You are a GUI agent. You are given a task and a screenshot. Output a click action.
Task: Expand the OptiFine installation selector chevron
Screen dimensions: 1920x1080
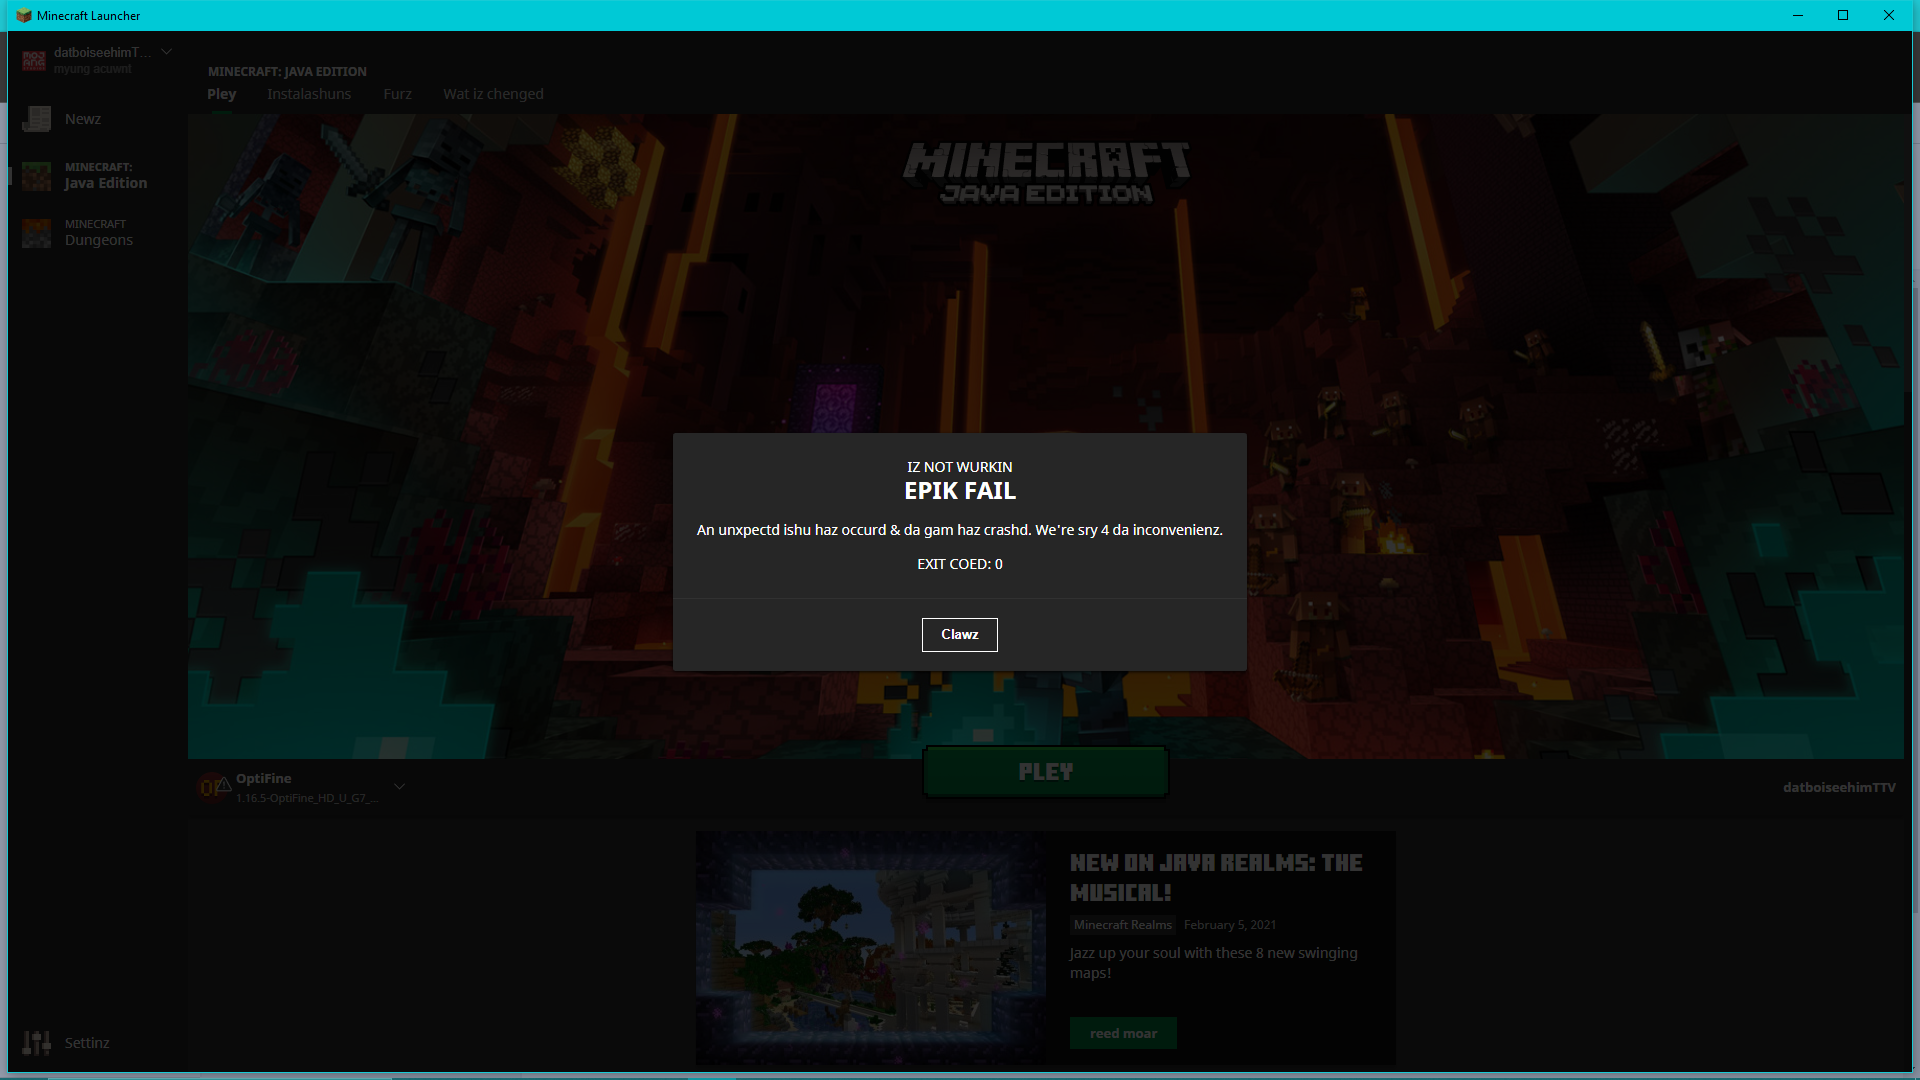tap(400, 787)
